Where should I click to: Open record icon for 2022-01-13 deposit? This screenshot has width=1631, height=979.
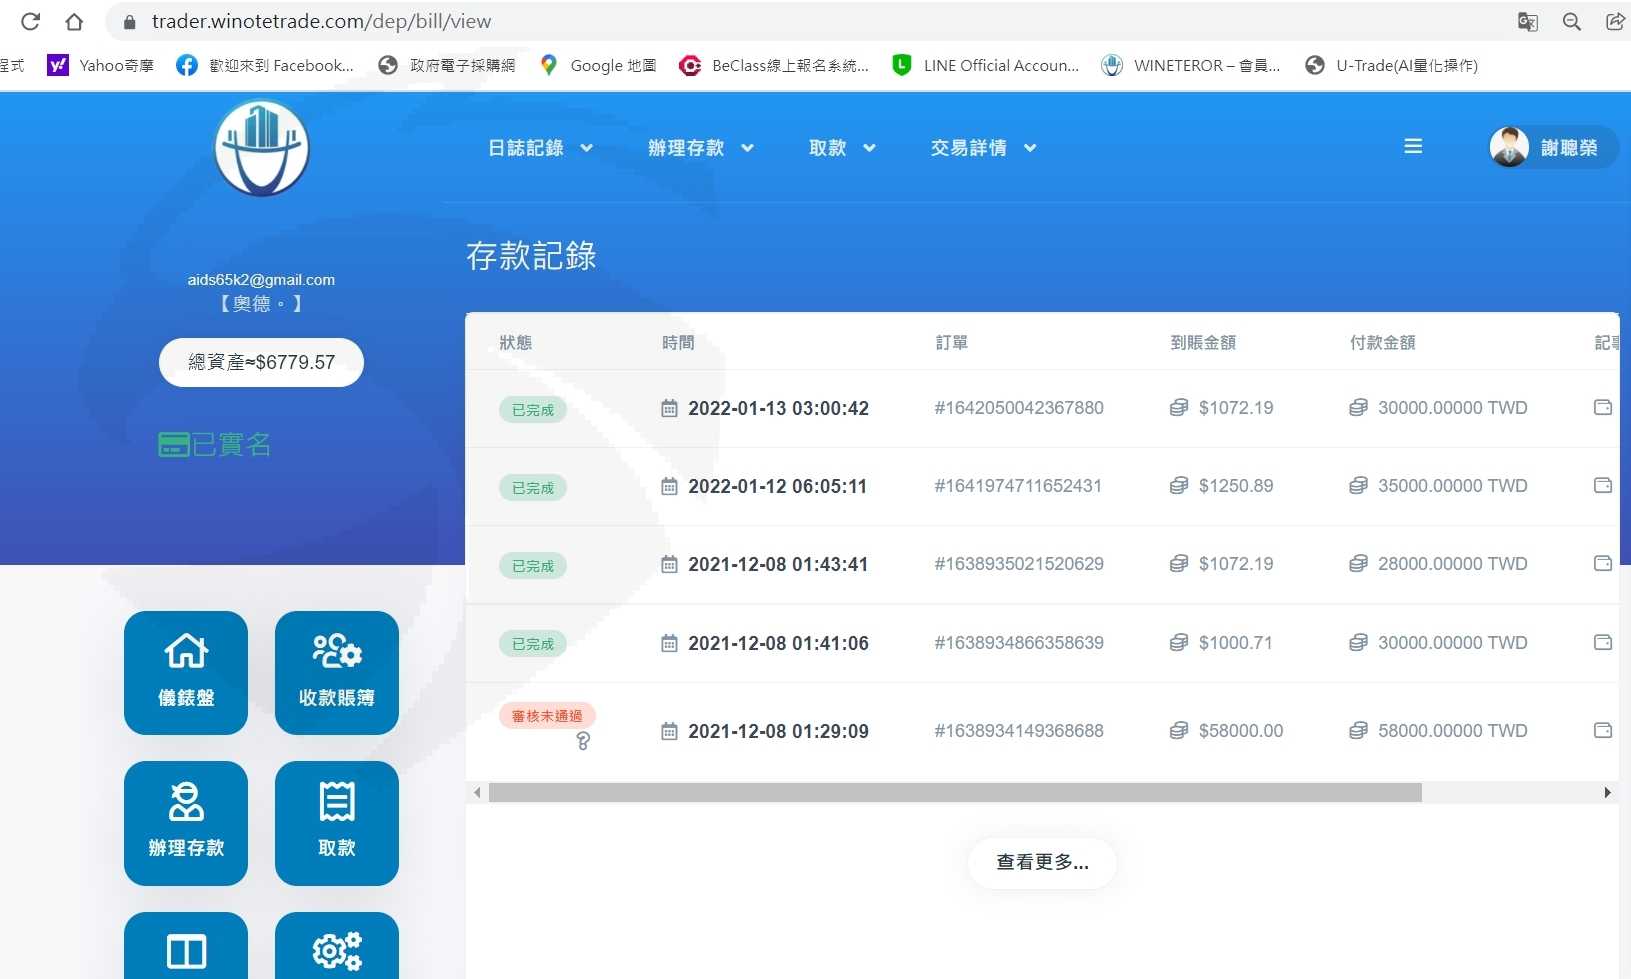click(x=1602, y=408)
